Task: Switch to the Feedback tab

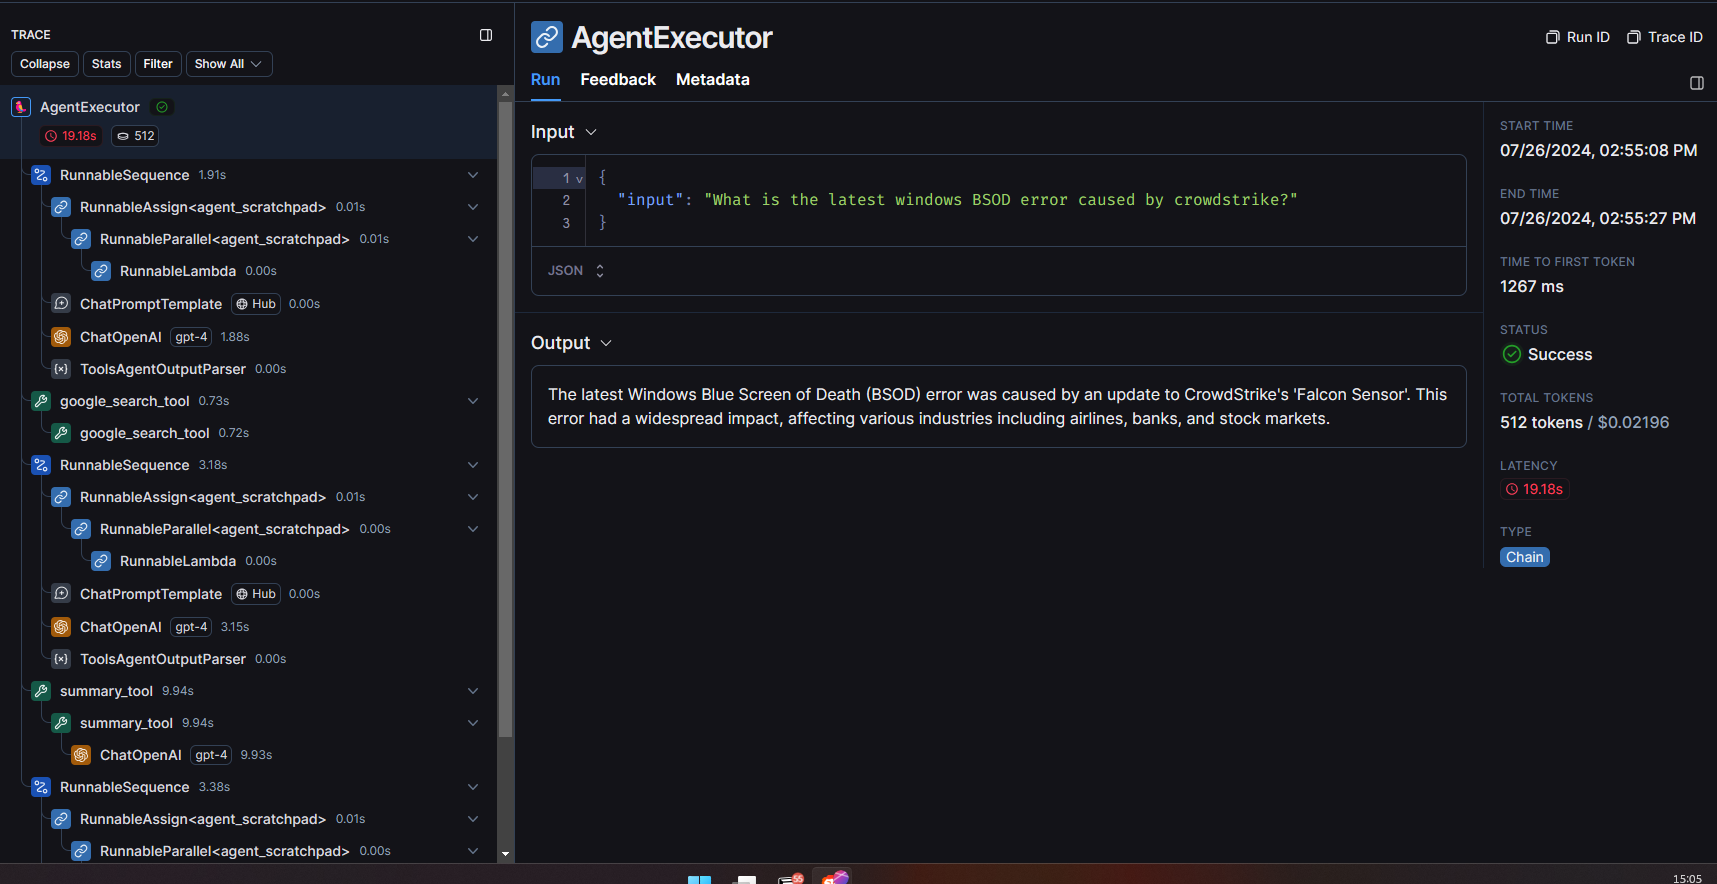Action: click(x=618, y=80)
